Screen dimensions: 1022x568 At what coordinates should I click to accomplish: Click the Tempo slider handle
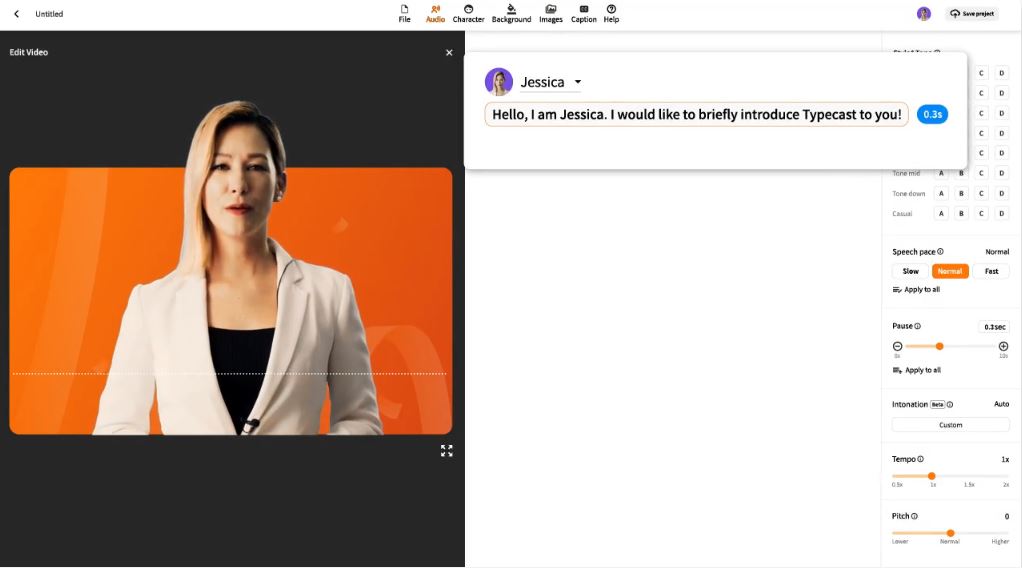932,476
